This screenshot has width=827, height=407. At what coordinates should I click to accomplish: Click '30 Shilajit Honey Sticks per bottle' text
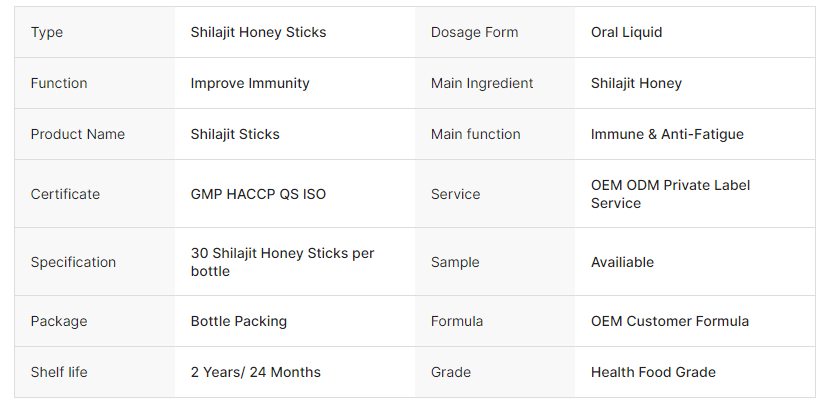282,262
